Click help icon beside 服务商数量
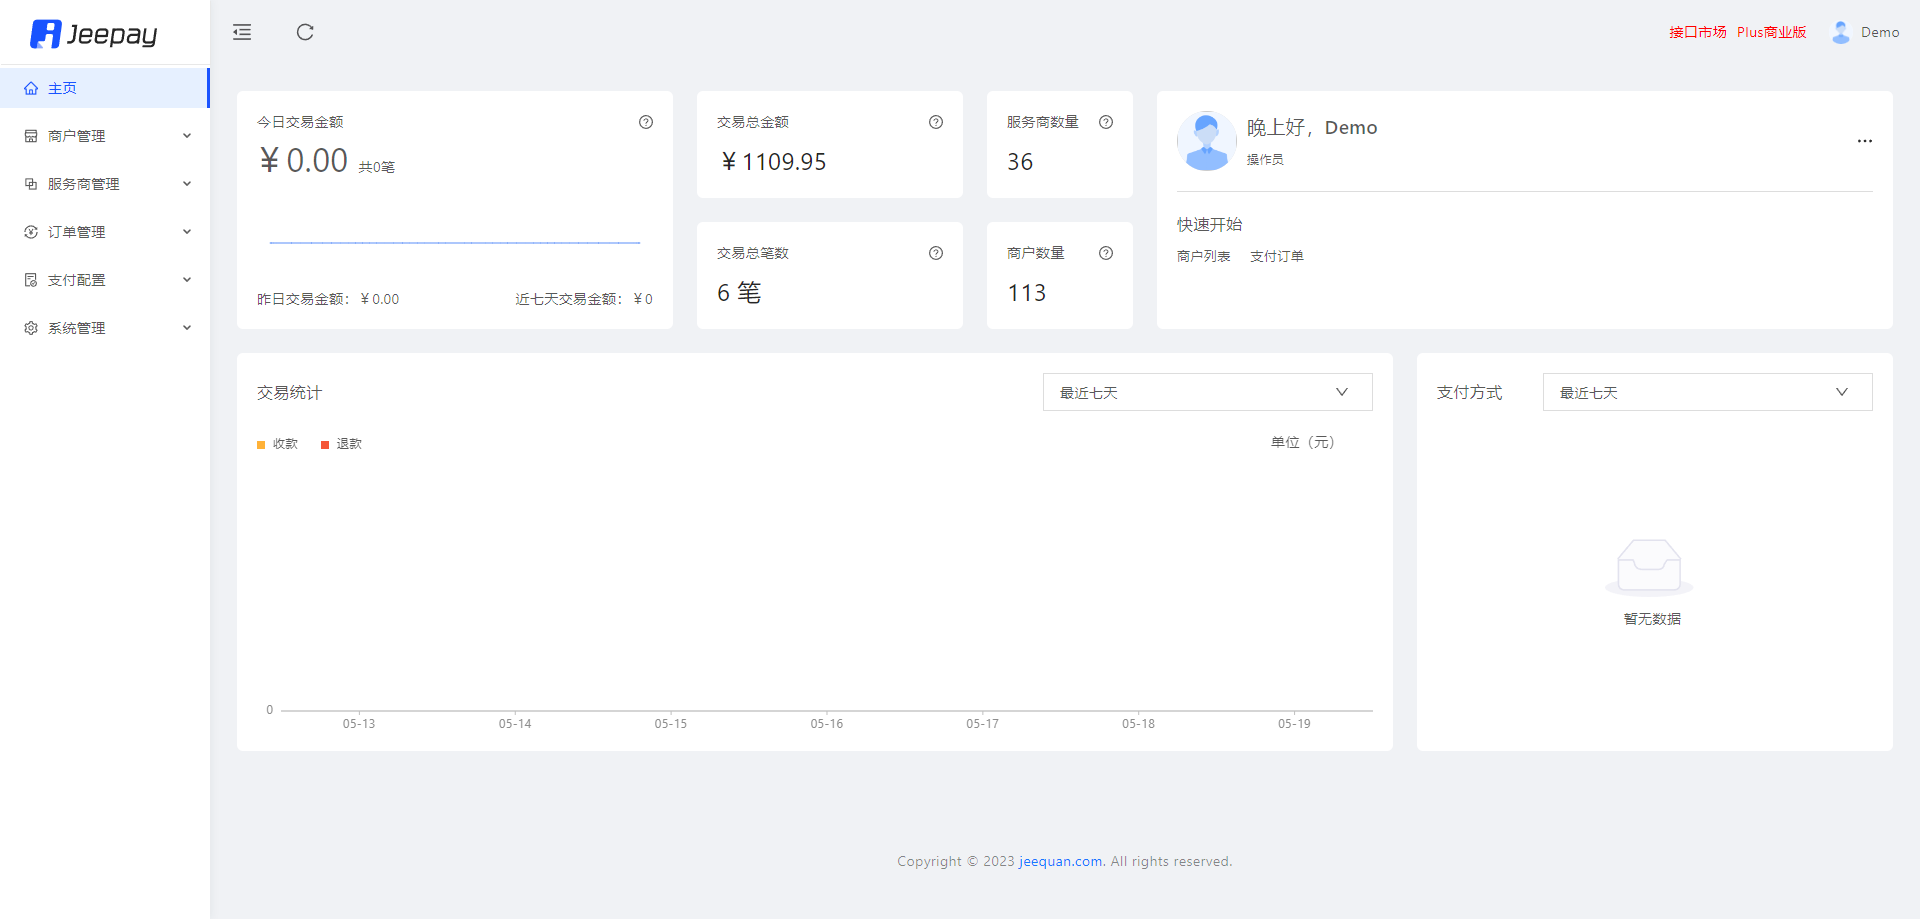 [1106, 122]
